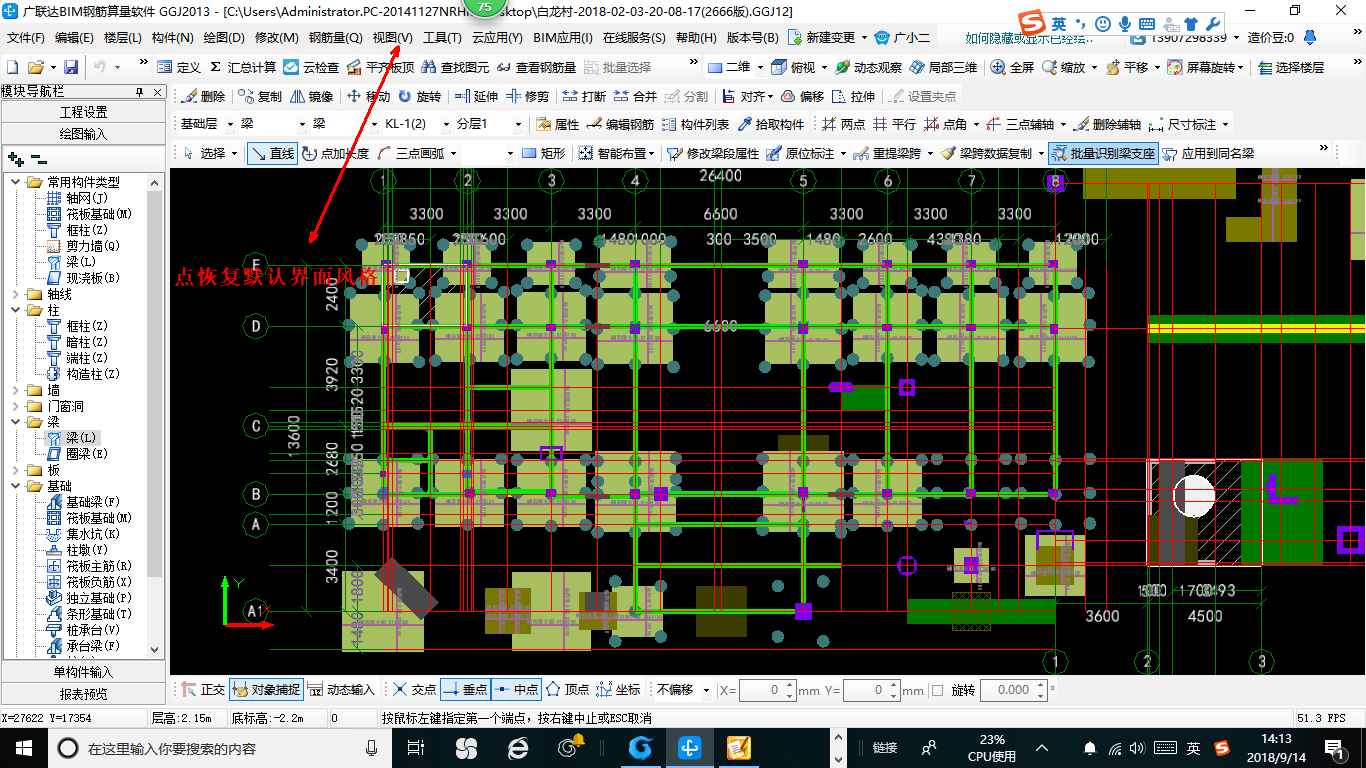This screenshot has width=1366, height=768.
Task: Click 拾取构件 pick component eyedropper
Action: point(771,124)
